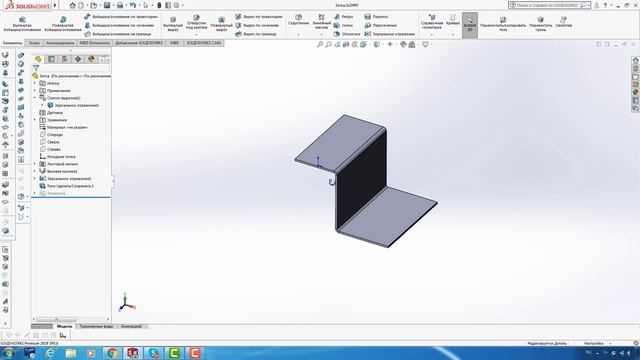Click the New document icon

[81, 5]
